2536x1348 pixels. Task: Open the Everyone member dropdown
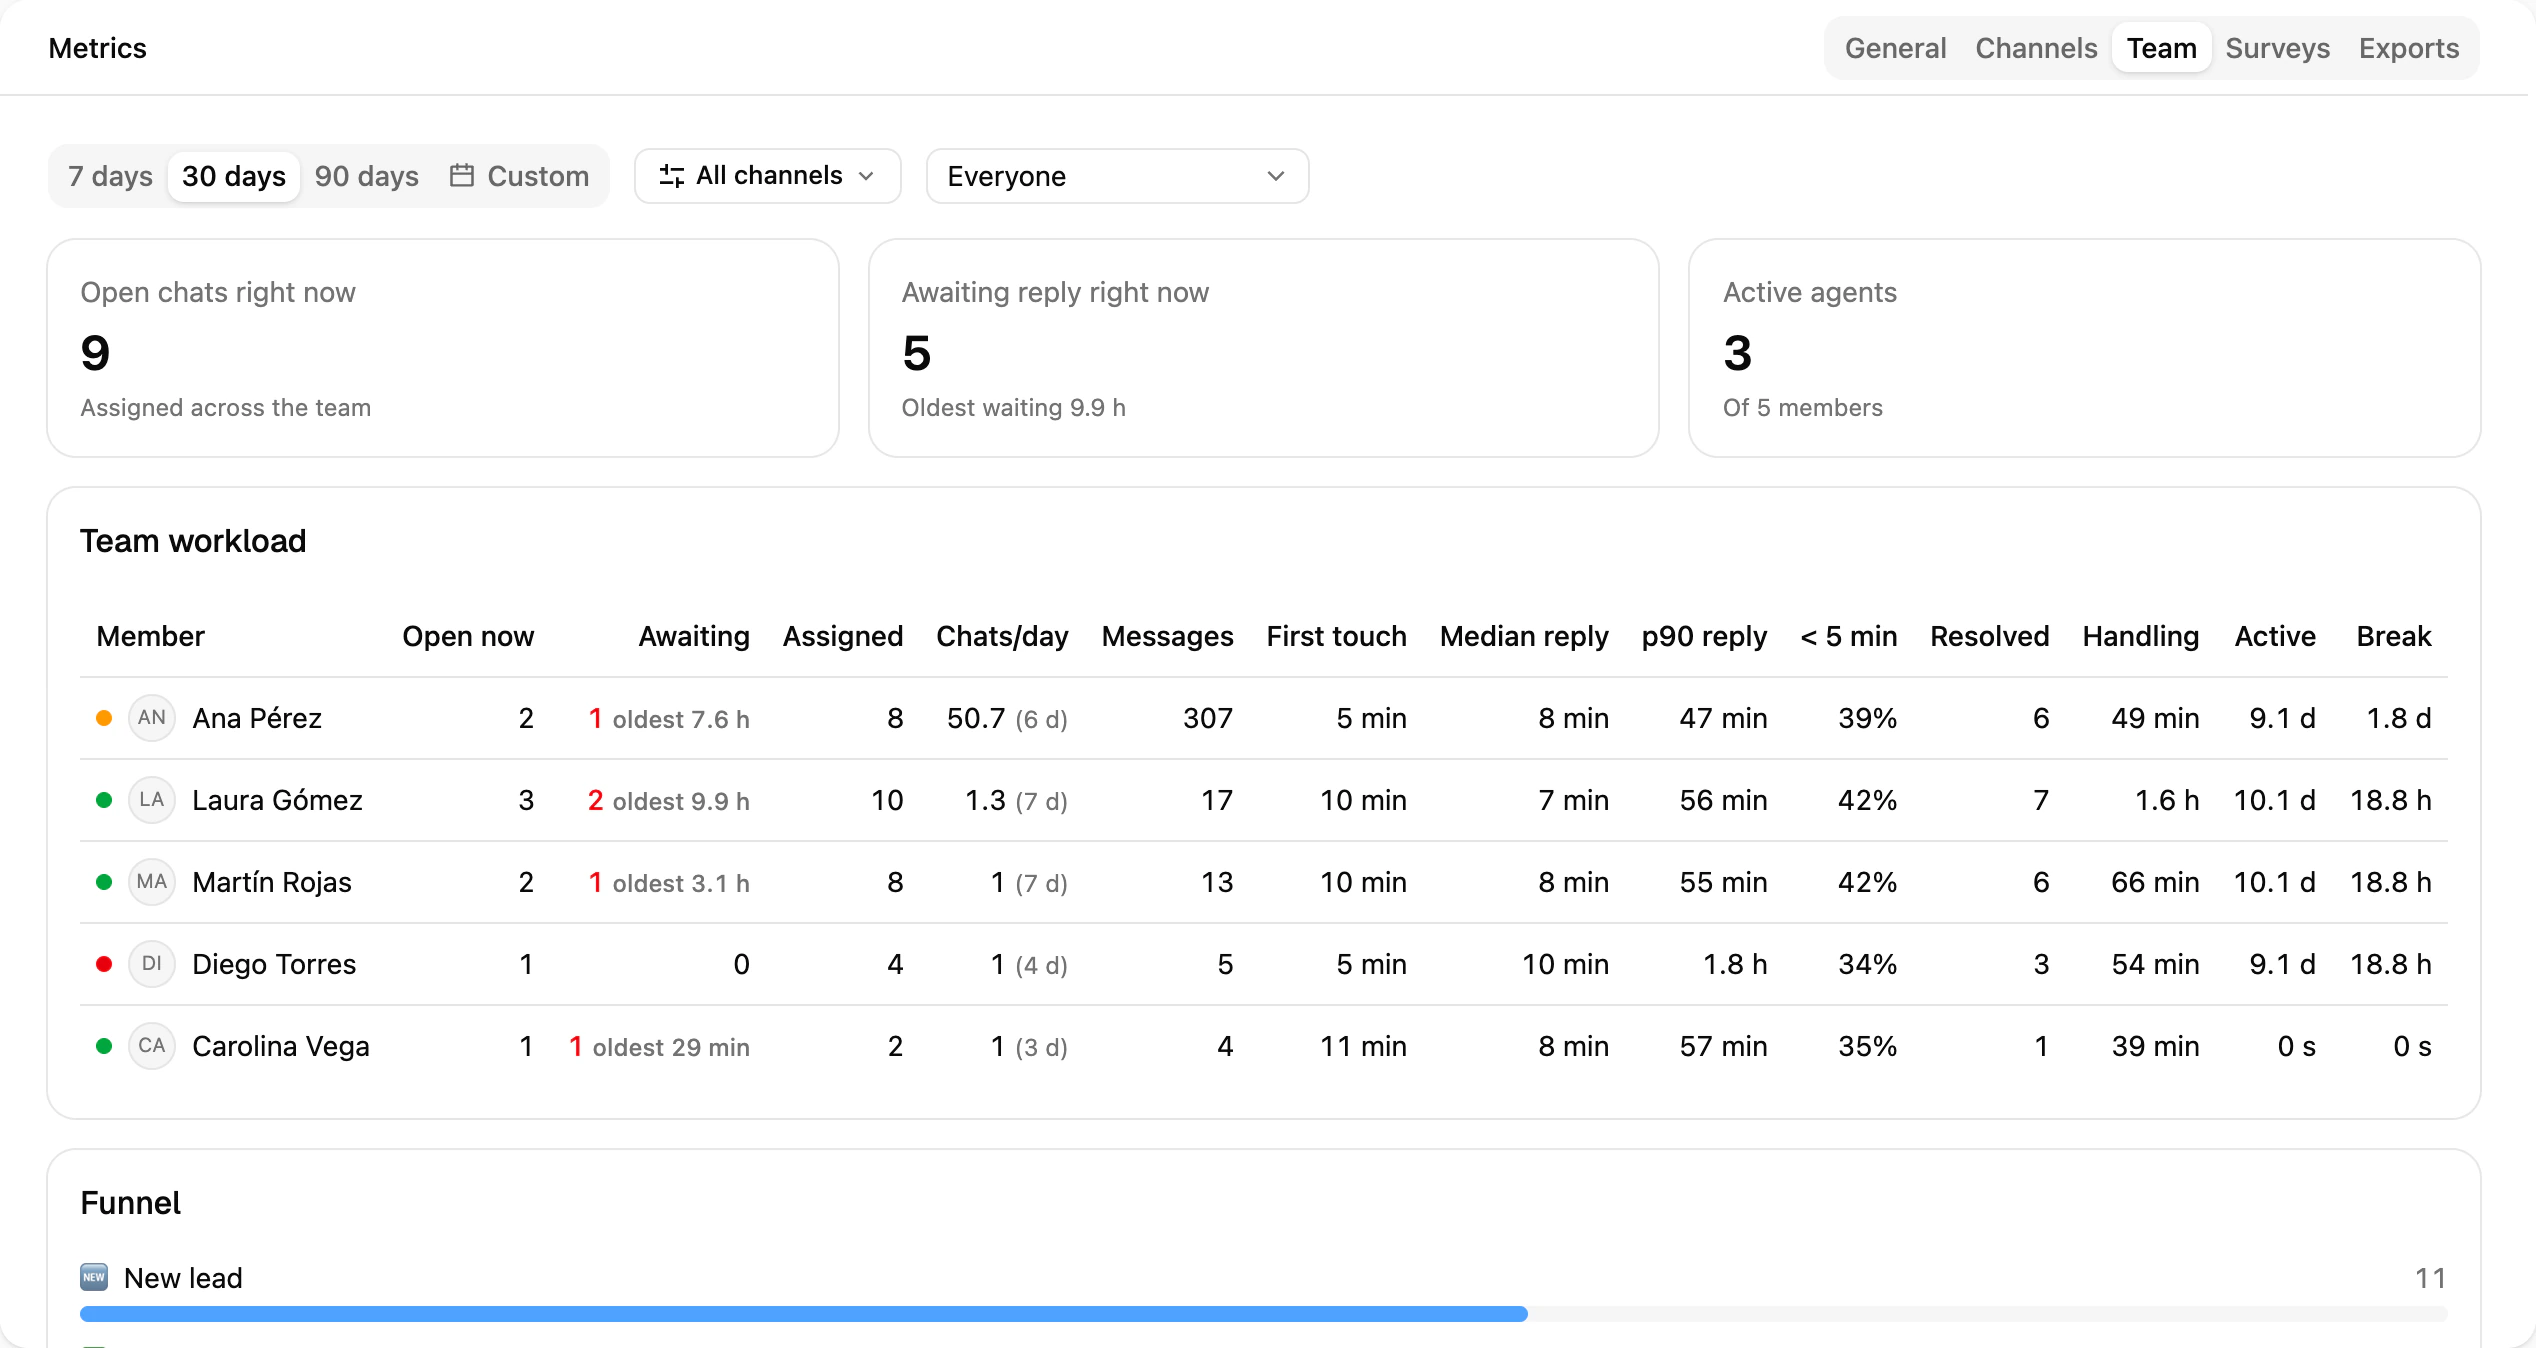[x=1117, y=176]
